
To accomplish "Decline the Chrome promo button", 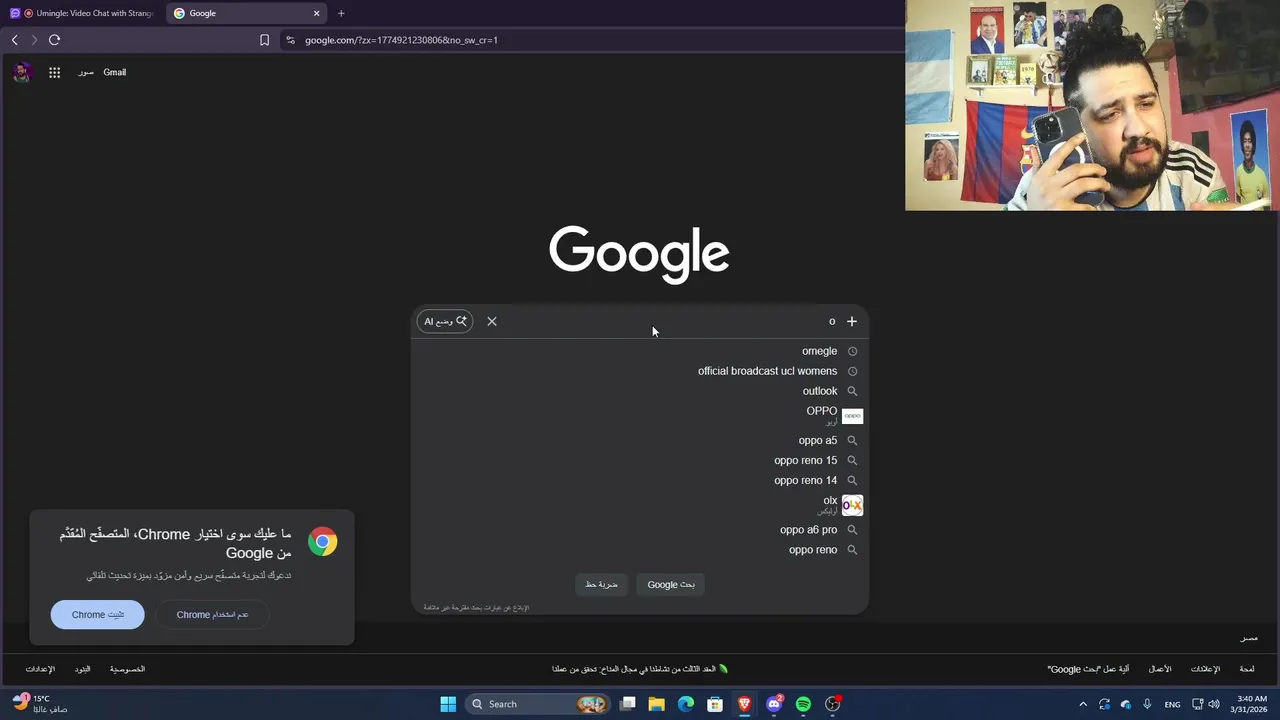I will [x=213, y=614].
